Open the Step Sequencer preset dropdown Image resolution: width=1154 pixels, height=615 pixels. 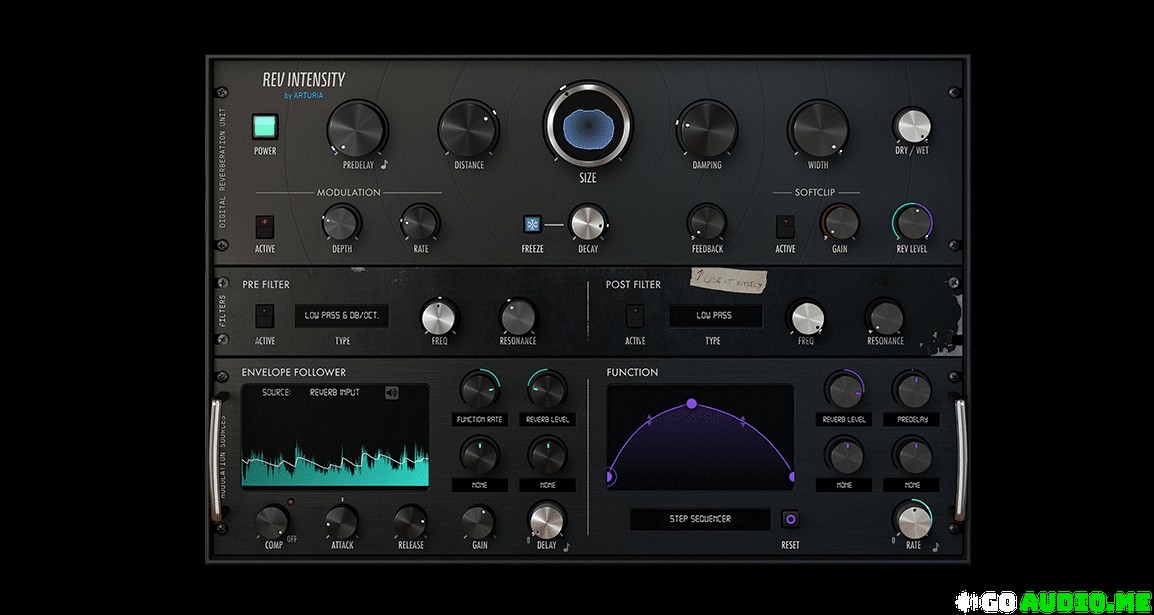coord(700,519)
